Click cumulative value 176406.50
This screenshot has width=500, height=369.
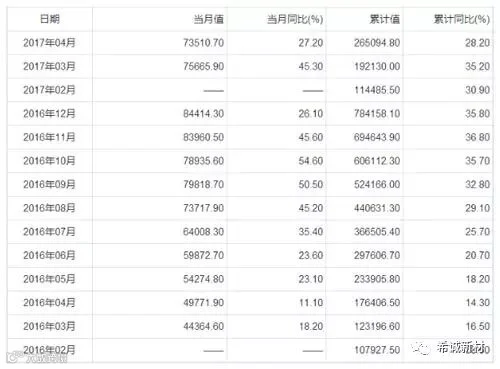click(377, 303)
